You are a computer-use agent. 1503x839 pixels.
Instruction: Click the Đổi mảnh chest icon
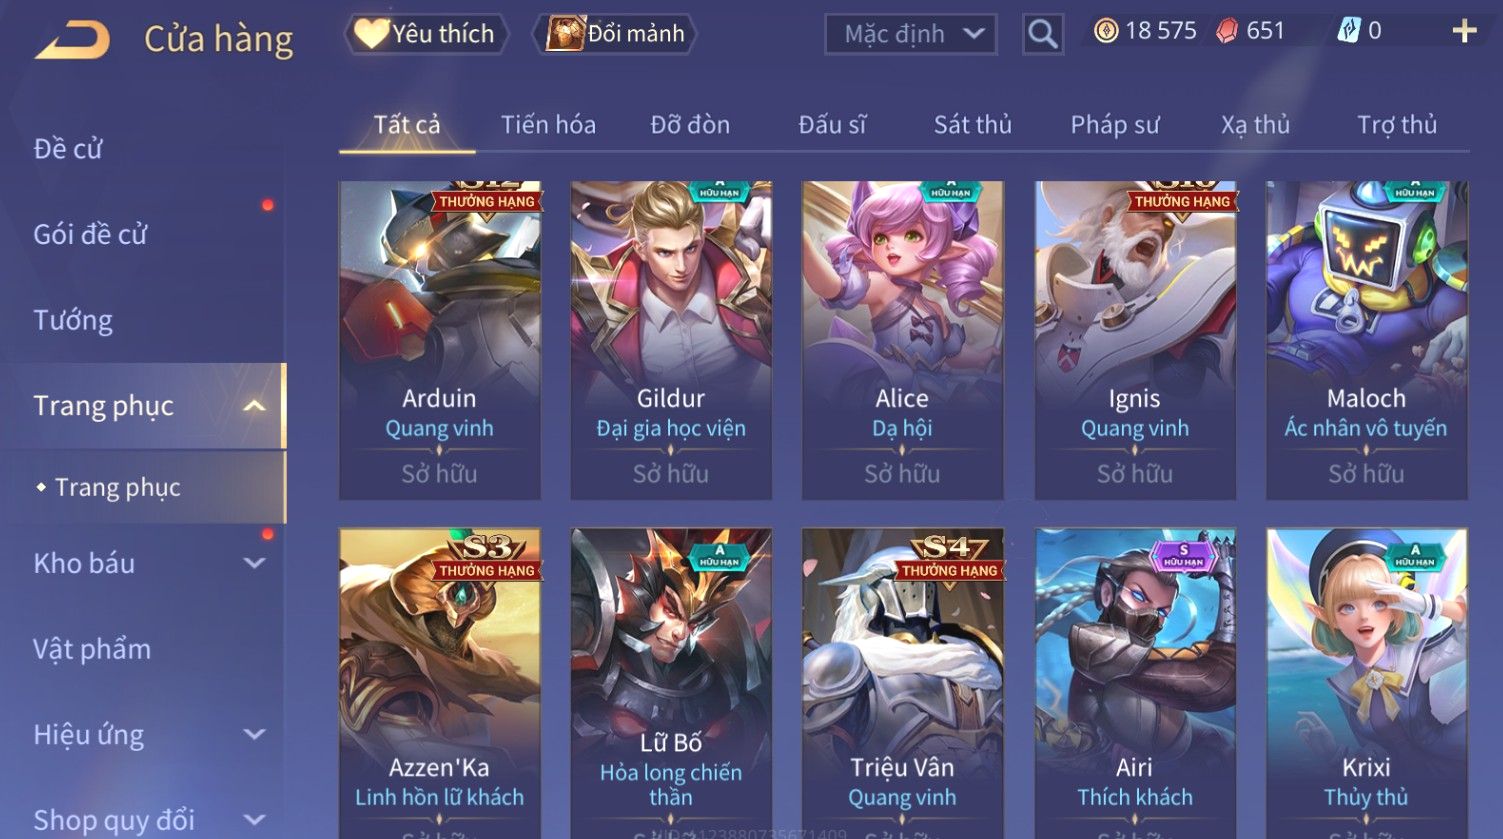pos(565,33)
